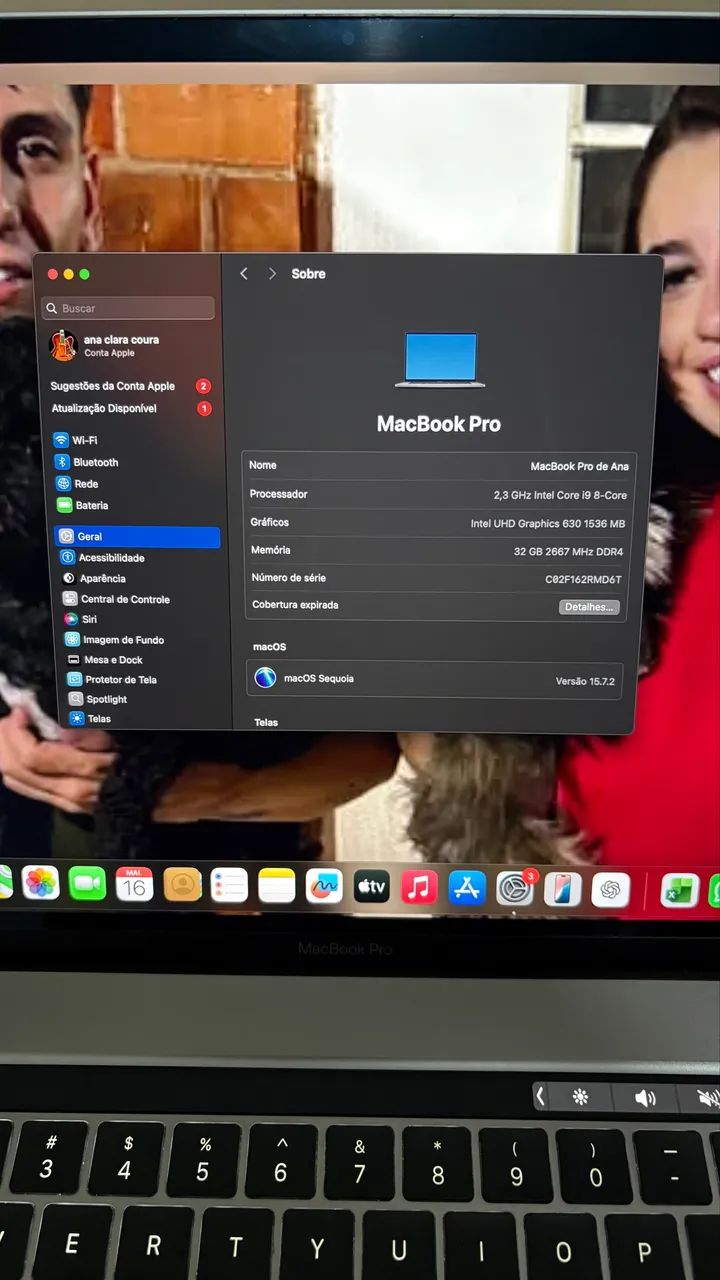Open Sugestões da Conta Apple

click(131, 386)
